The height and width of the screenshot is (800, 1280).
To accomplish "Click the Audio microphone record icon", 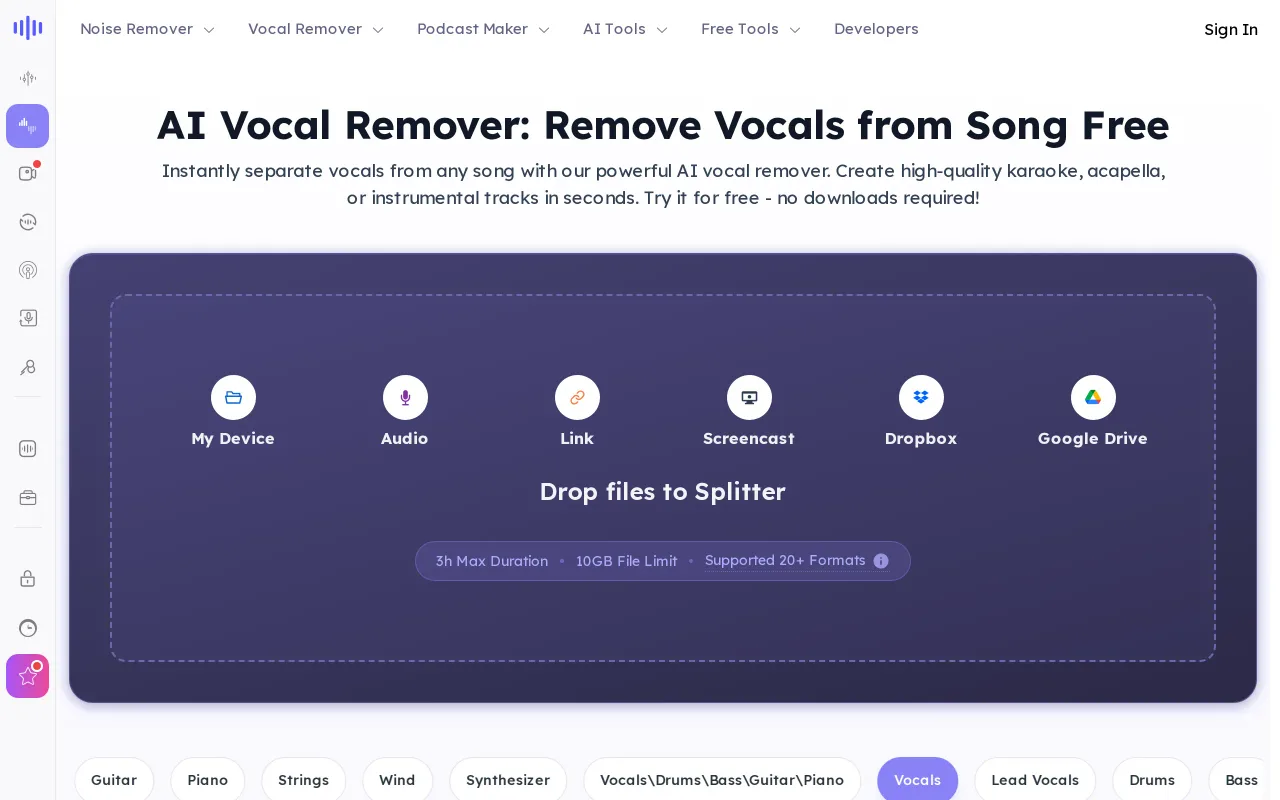I will click(x=405, y=398).
